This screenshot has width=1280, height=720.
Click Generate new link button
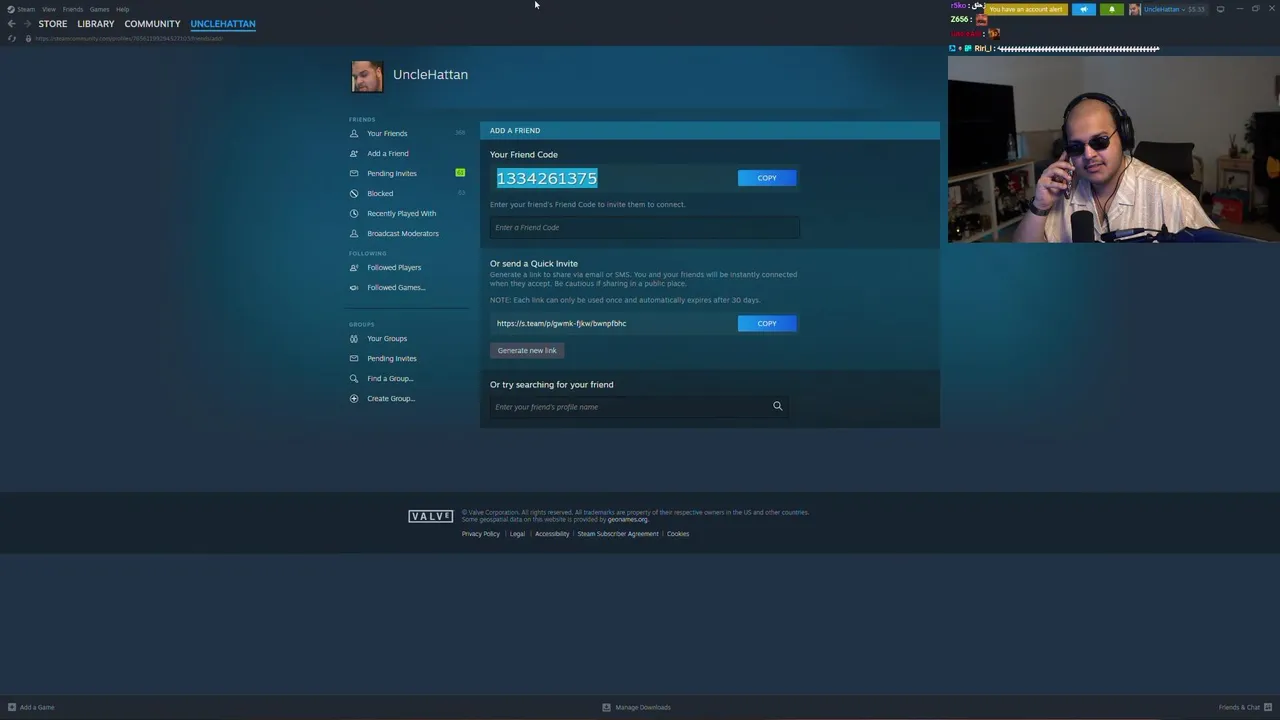click(527, 350)
